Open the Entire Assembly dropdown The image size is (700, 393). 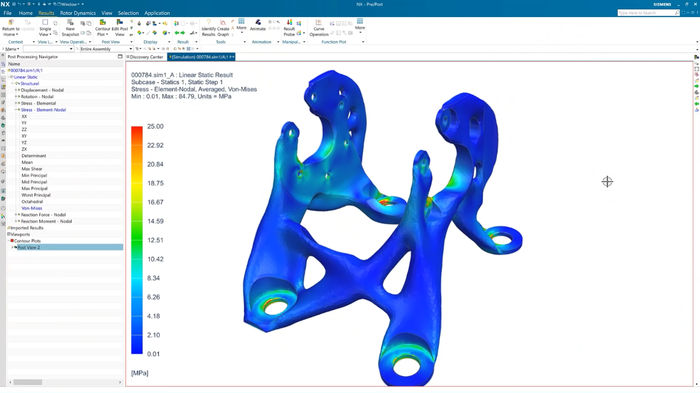(106, 49)
